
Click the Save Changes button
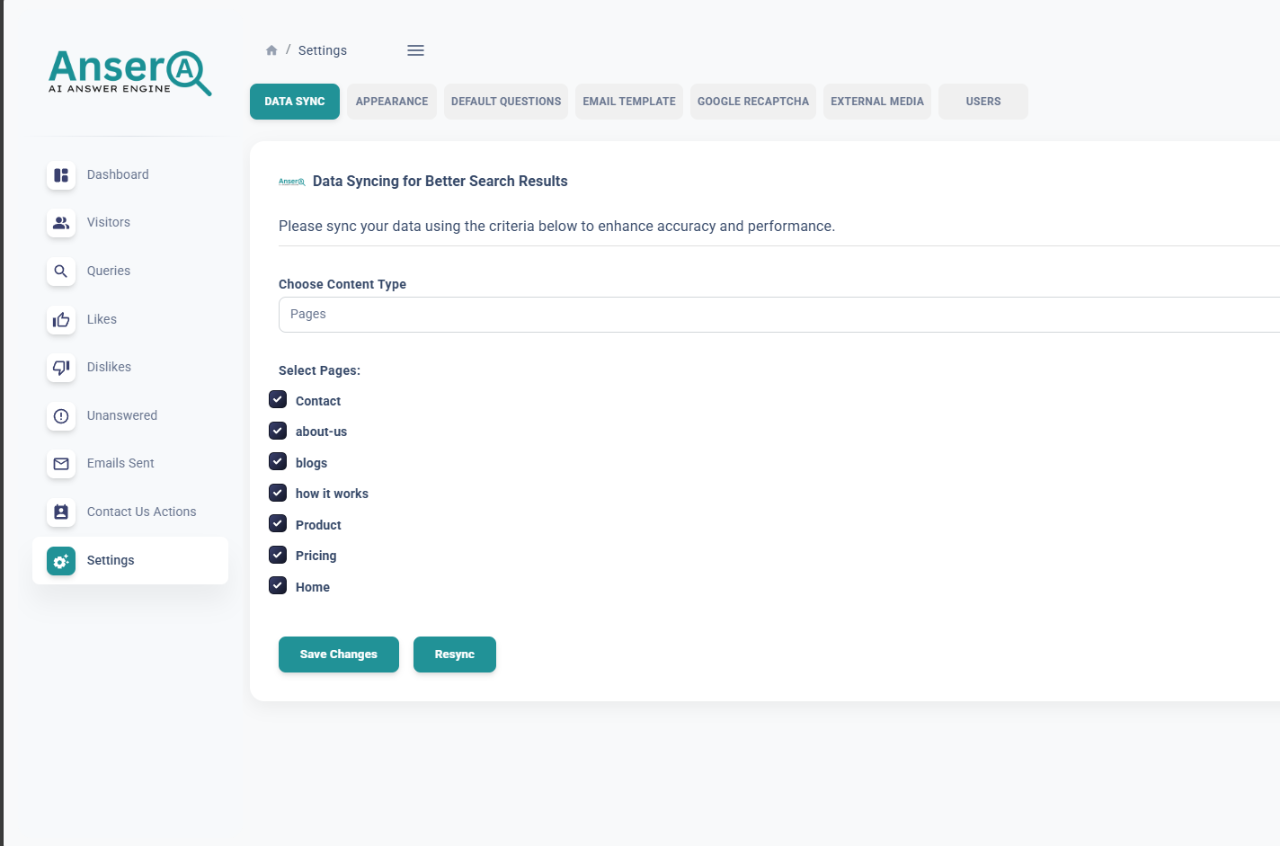pyautogui.click(x=339, y=654)
